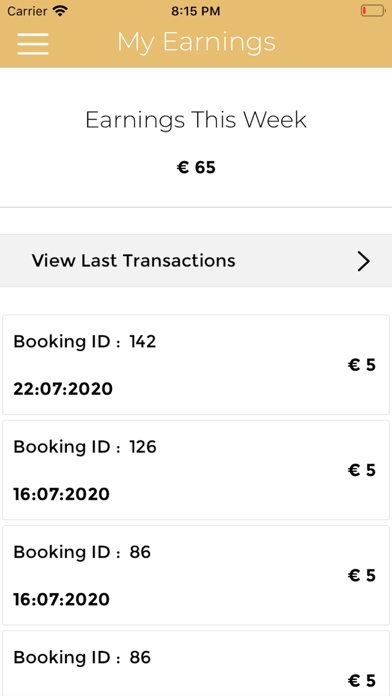The width and height of the screenshot is (392, 696).
Task: Tap the € 5 amount for booking 126
Action: click(362, 471)
